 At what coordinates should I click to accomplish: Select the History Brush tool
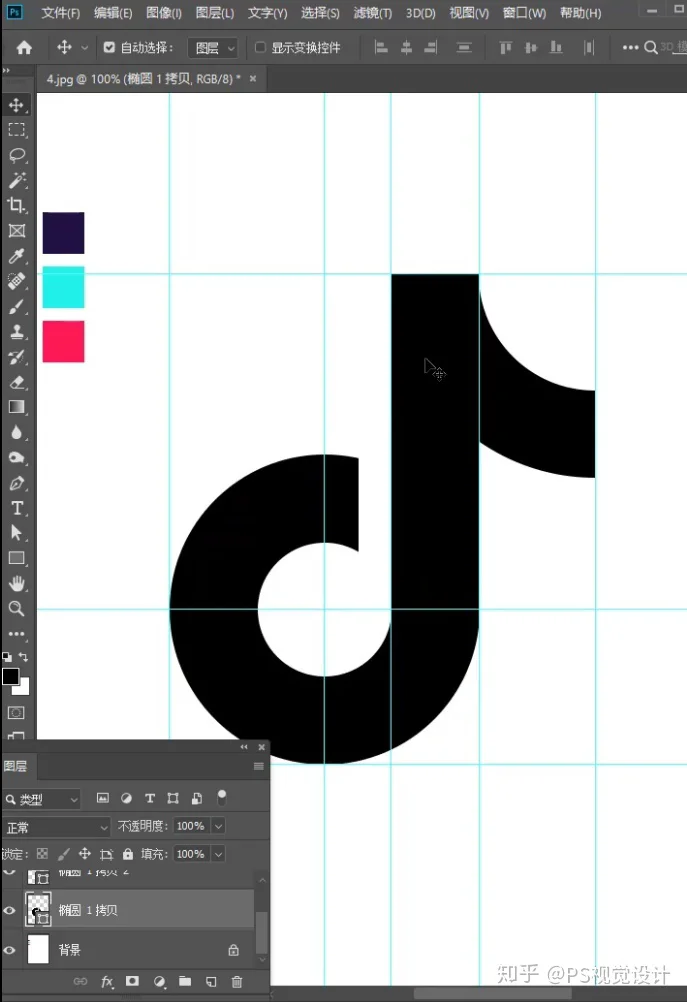coord(17,357)
